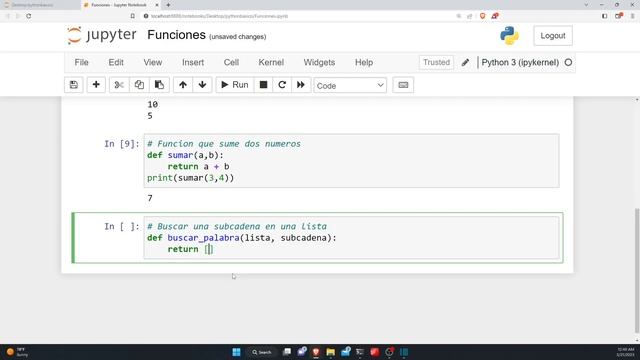Open the Help menu
The image size is (640, 360).
364,62
